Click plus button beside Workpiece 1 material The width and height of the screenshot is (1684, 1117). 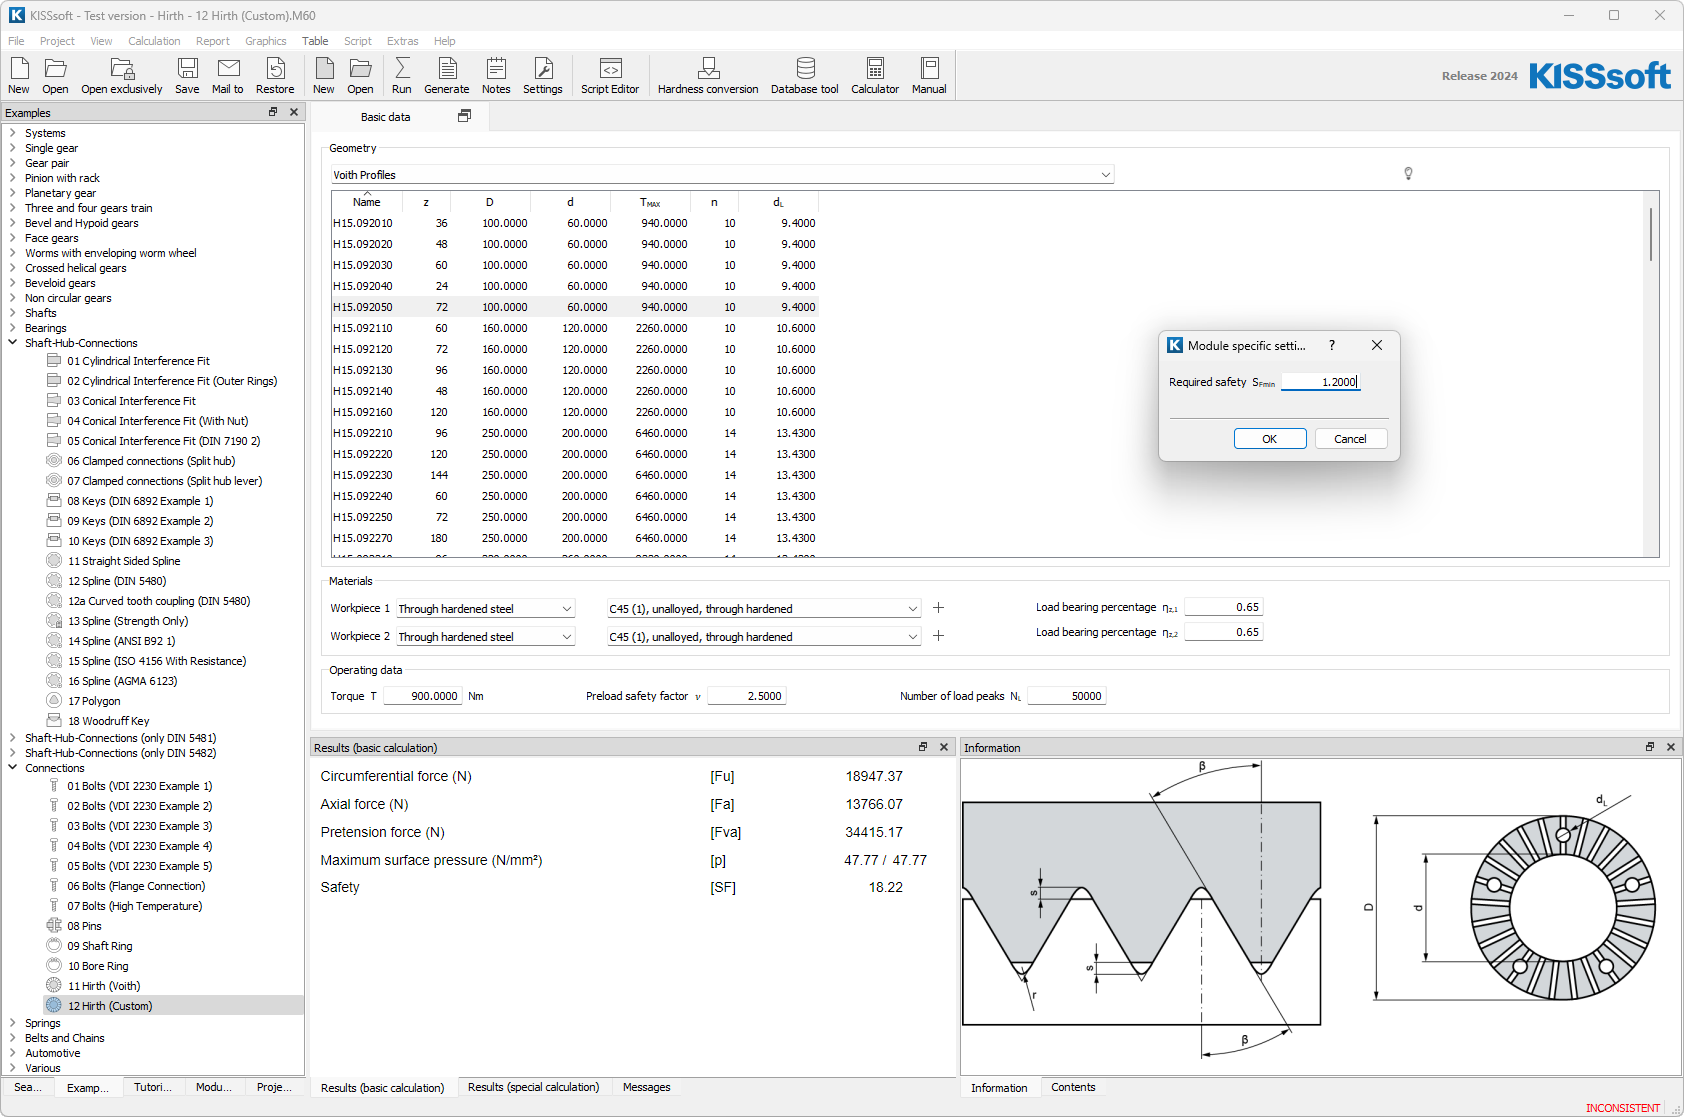tap(938, 608)
